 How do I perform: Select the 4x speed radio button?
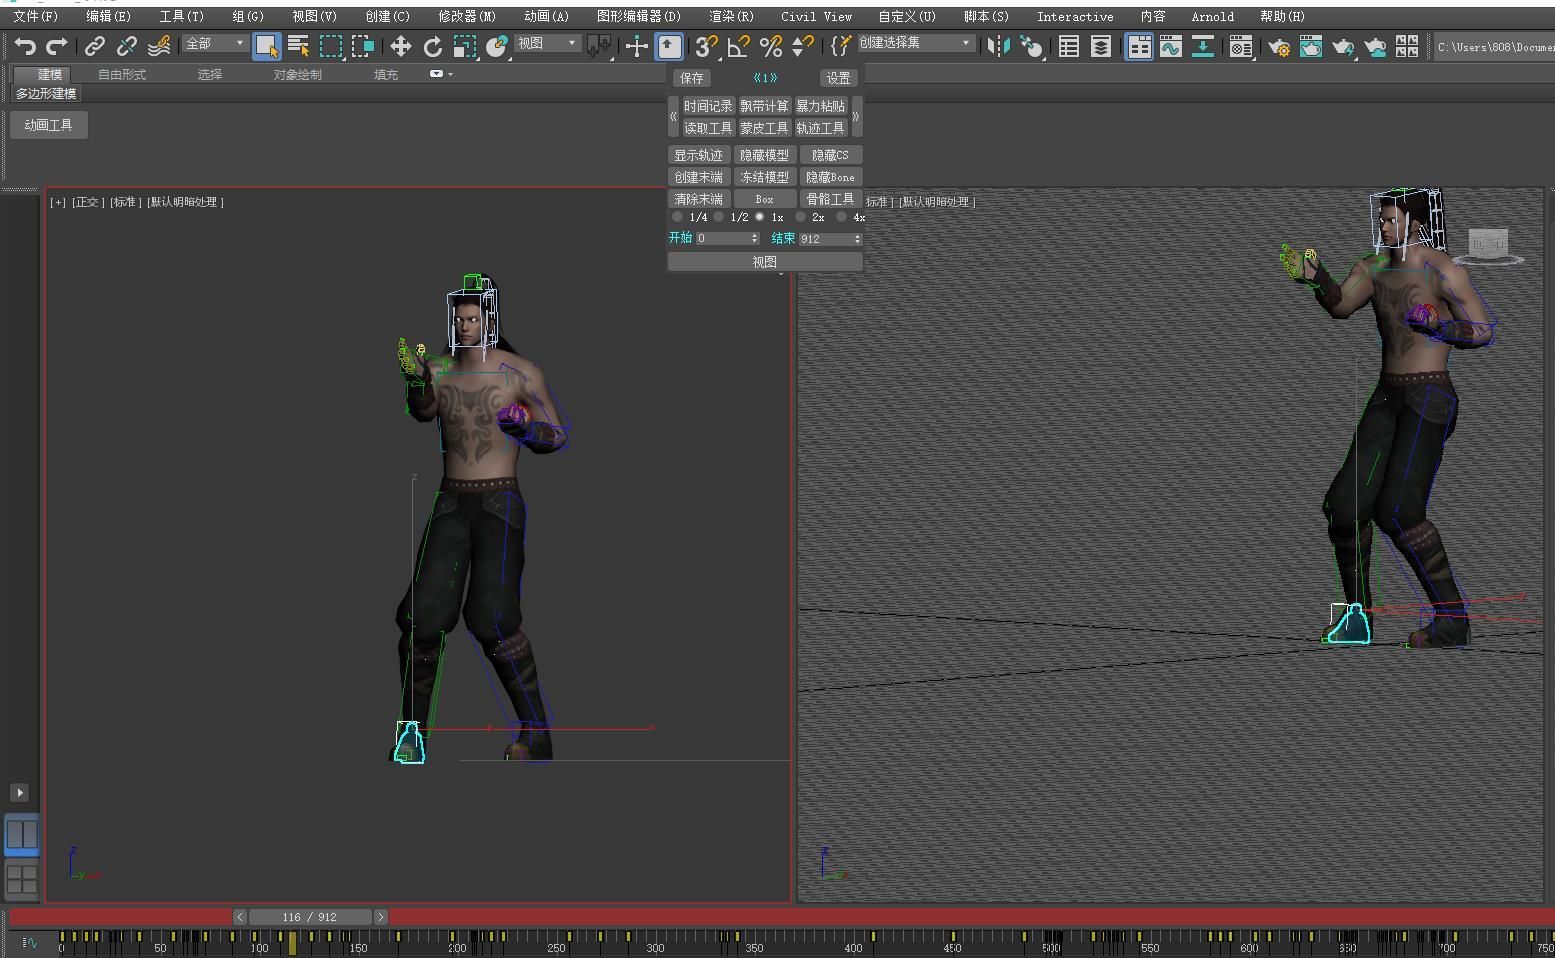842,217
